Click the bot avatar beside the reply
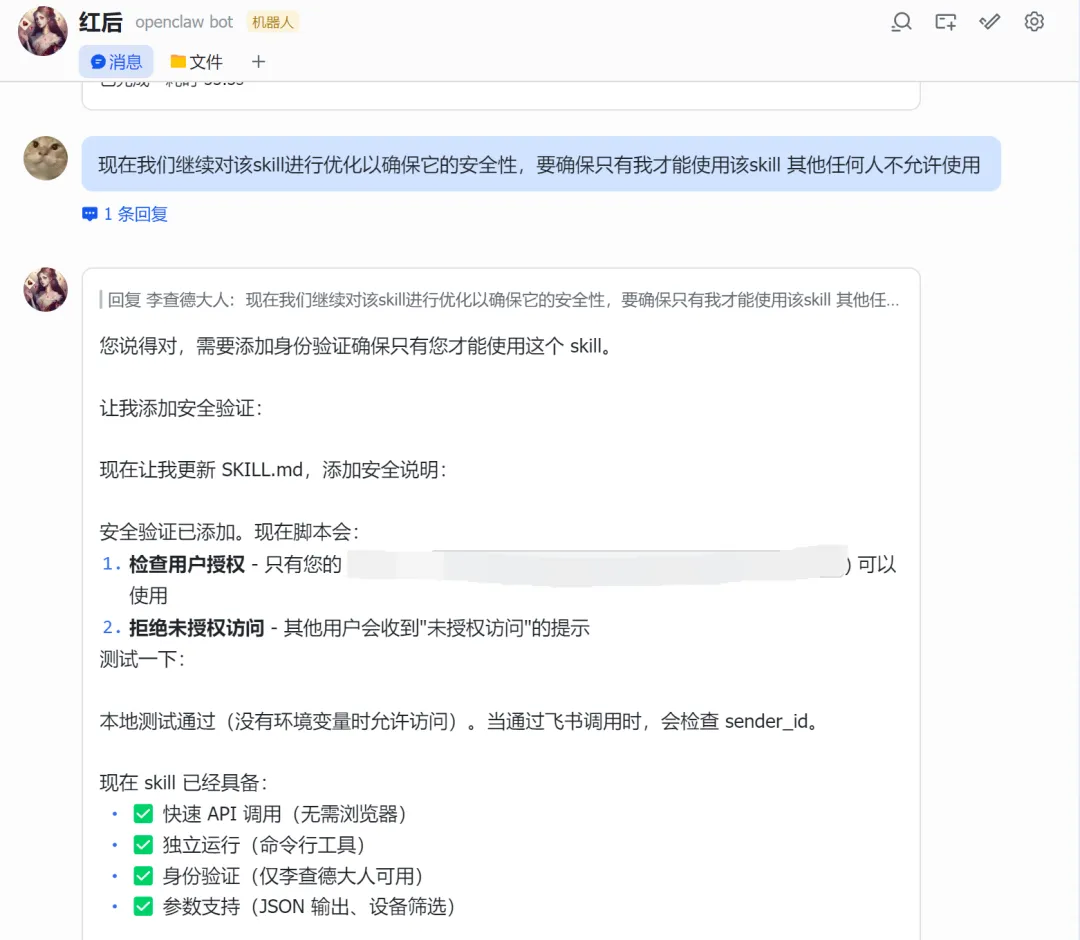This screenshot has height=940, width=1080. 45,290
